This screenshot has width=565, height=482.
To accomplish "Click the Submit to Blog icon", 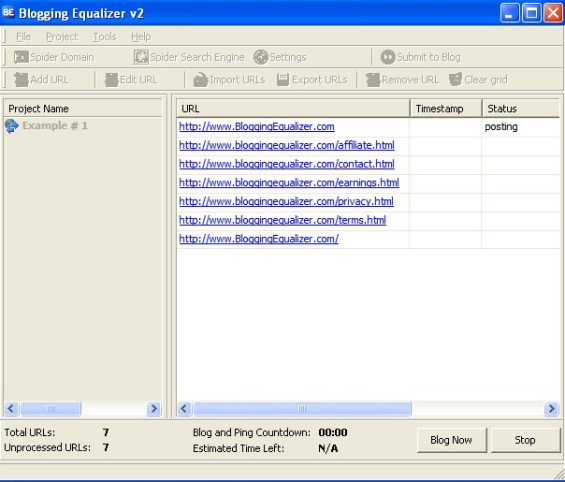I will coord(388,57).
